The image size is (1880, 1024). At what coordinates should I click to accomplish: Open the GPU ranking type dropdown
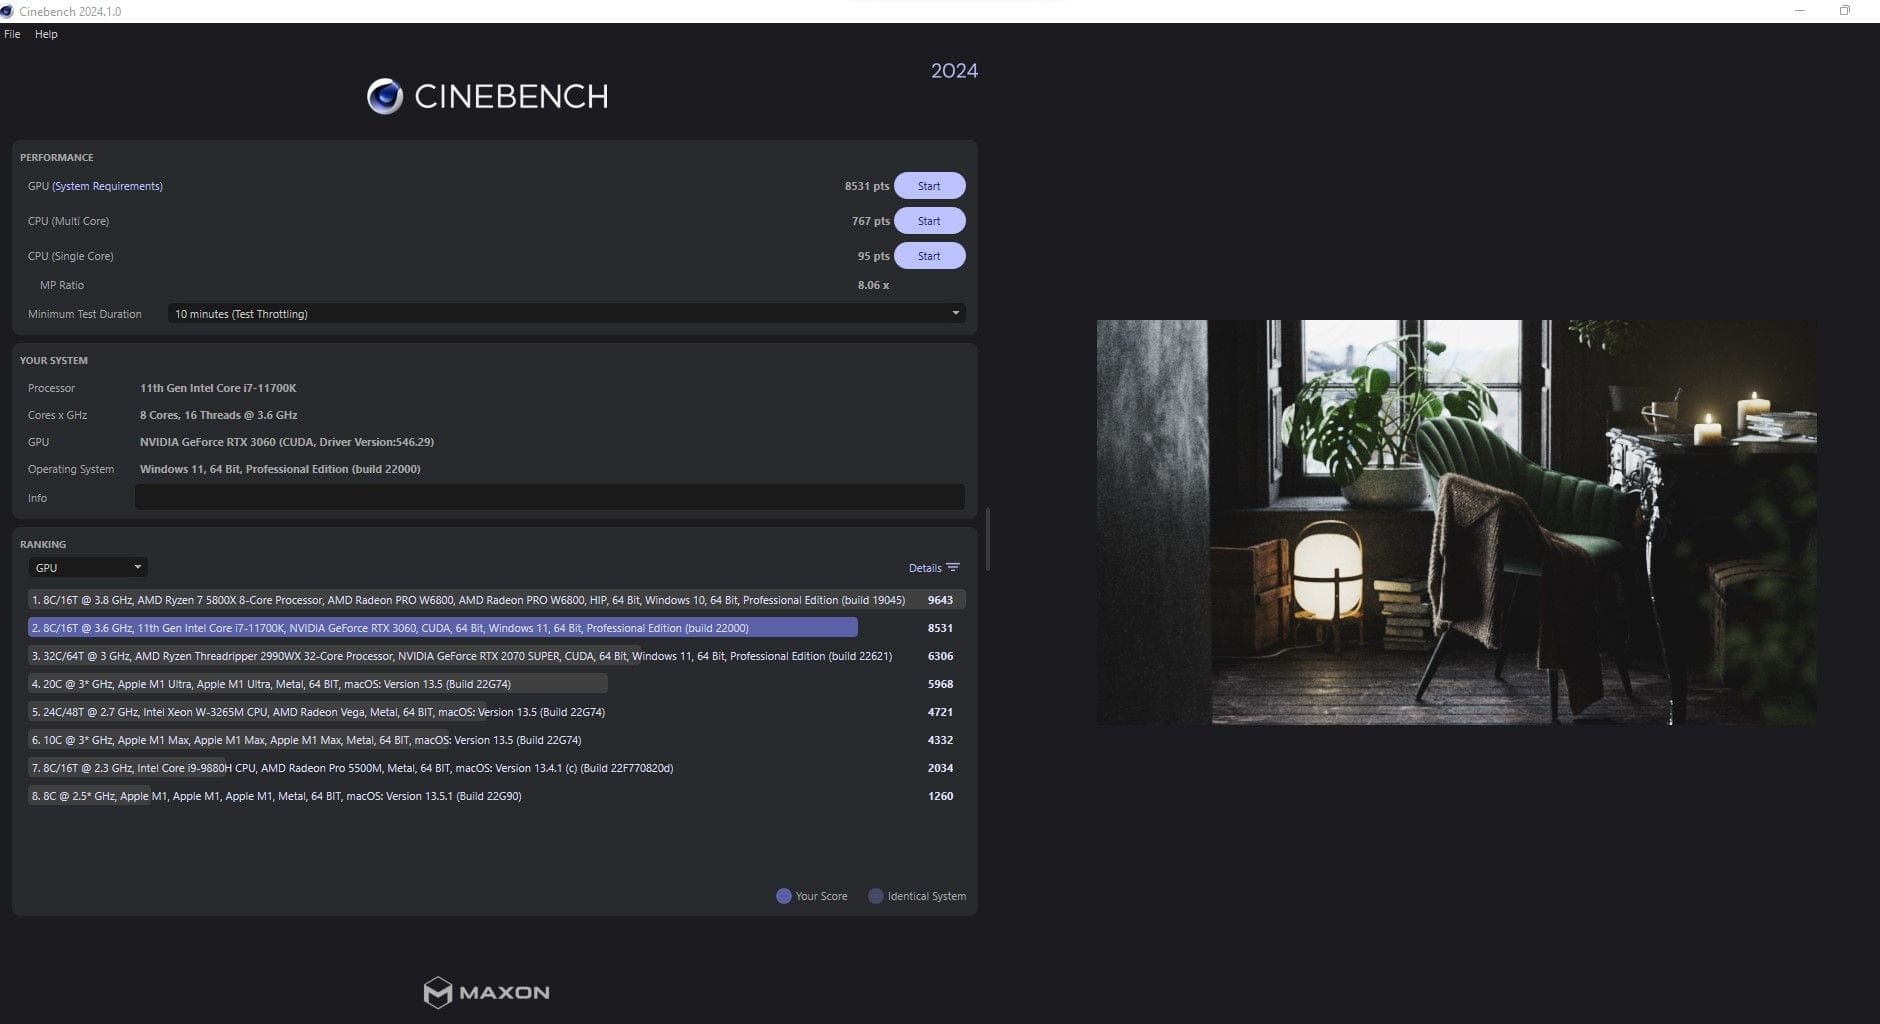coord(88,567)
